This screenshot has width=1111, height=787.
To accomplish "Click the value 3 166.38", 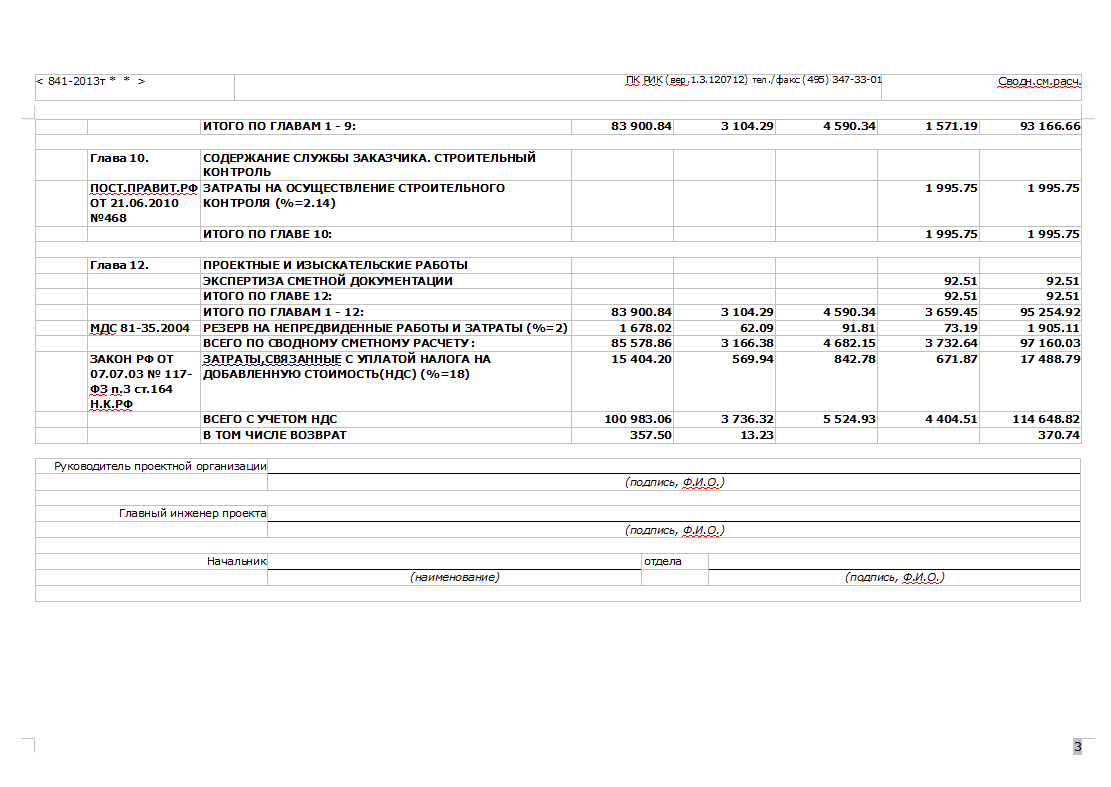I will pyautogui.click(x=747, y=343).
